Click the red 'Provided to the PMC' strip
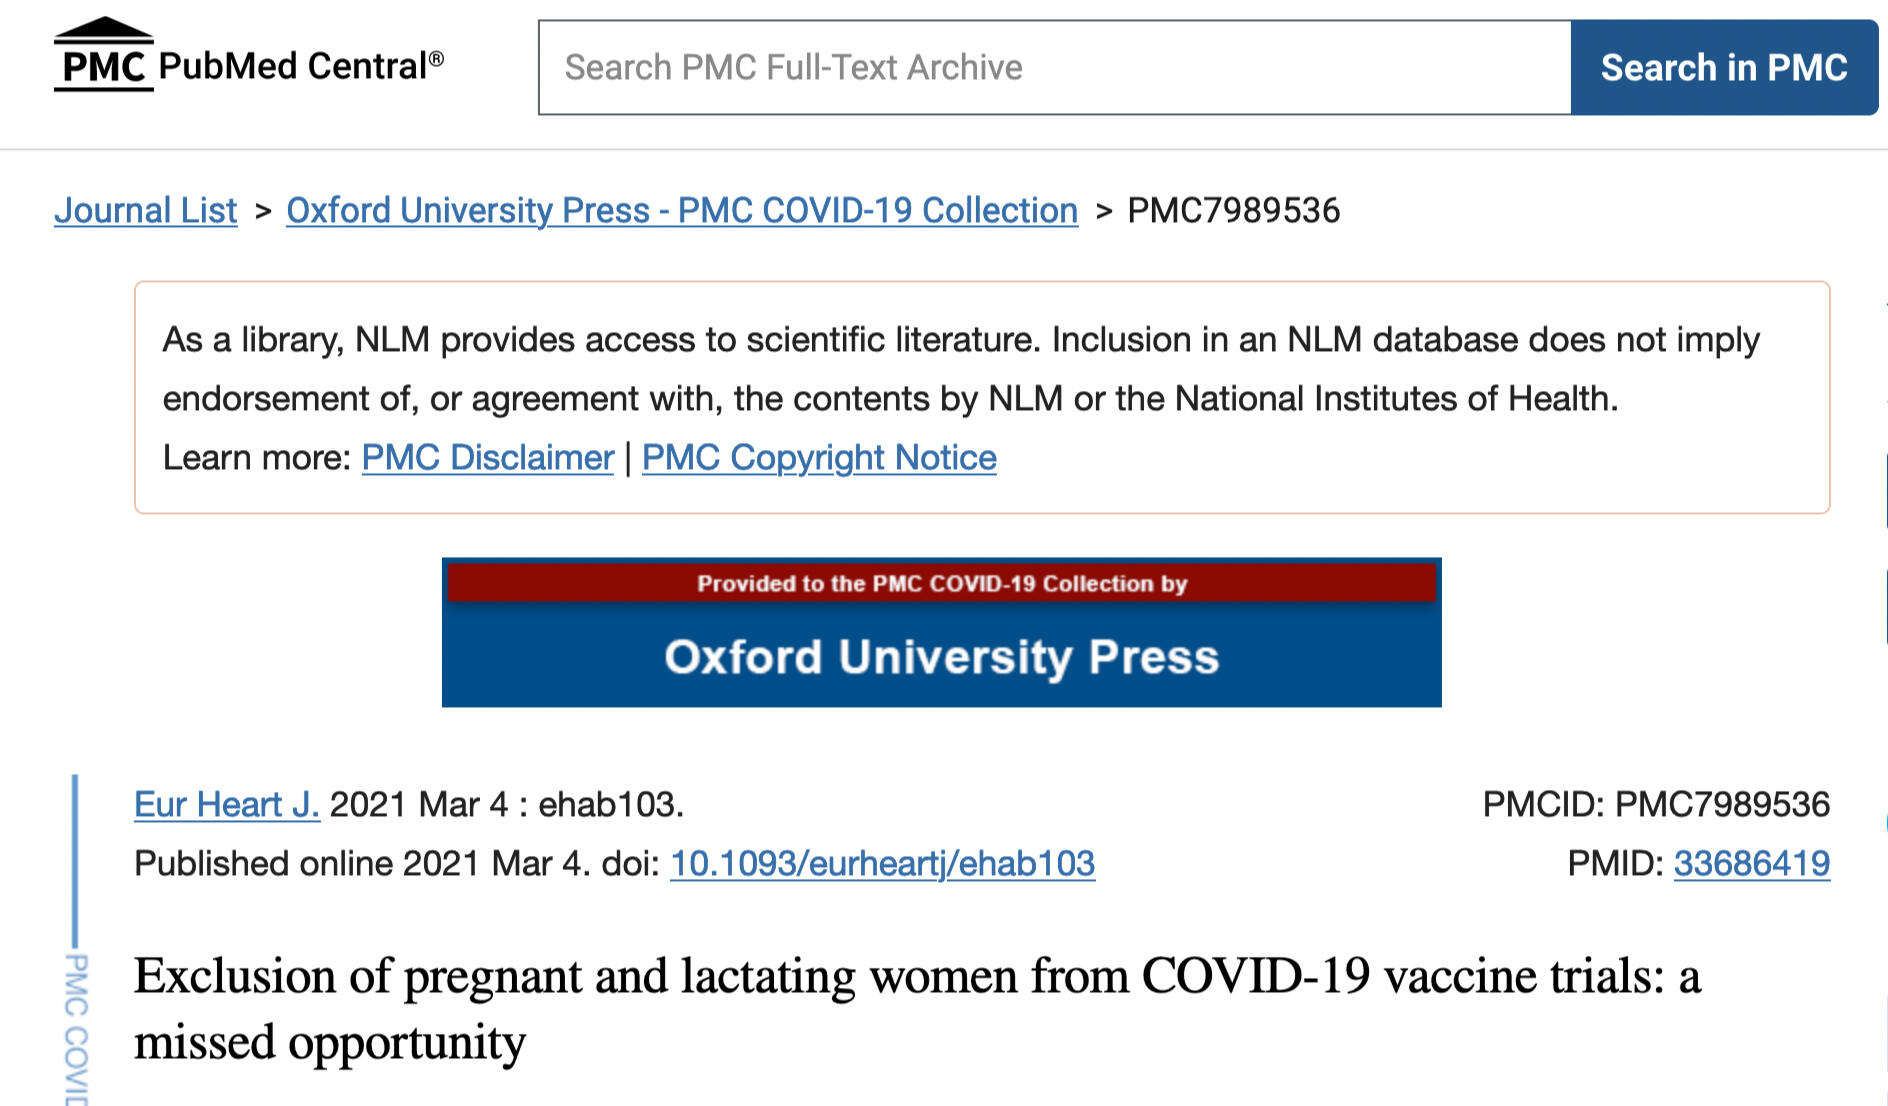The height and width of the screenshot is (1106, 1888). point(941,583)
